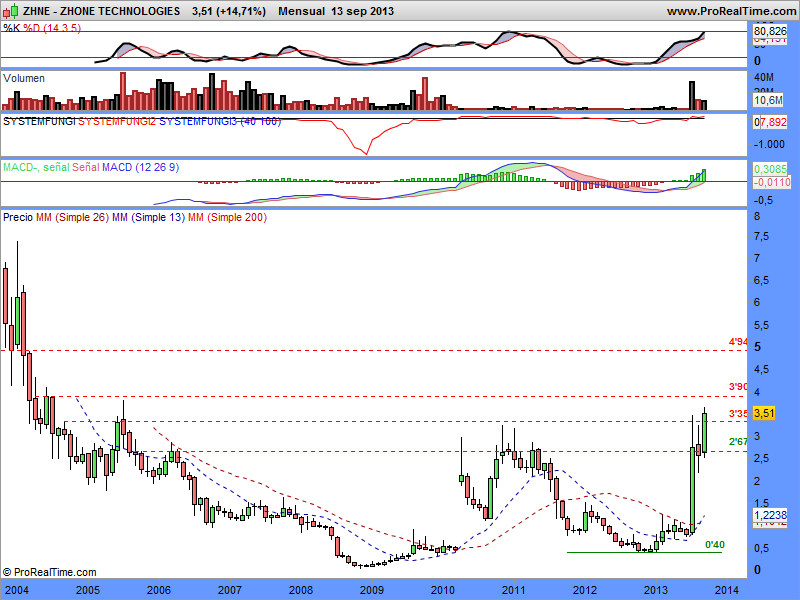The width and height of the screenshot is (800, 600).
Task: Click the -0,5 MACD axis label
Action: click(763, 201)
